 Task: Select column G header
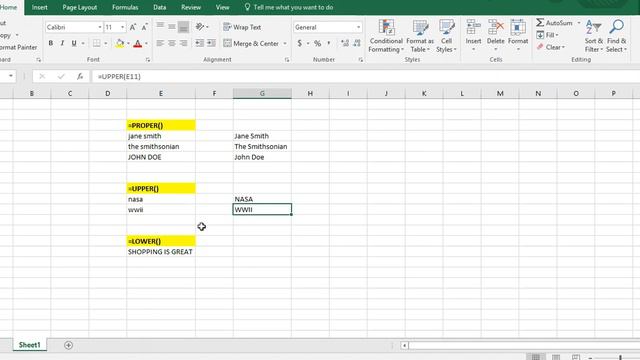point(262,93)
